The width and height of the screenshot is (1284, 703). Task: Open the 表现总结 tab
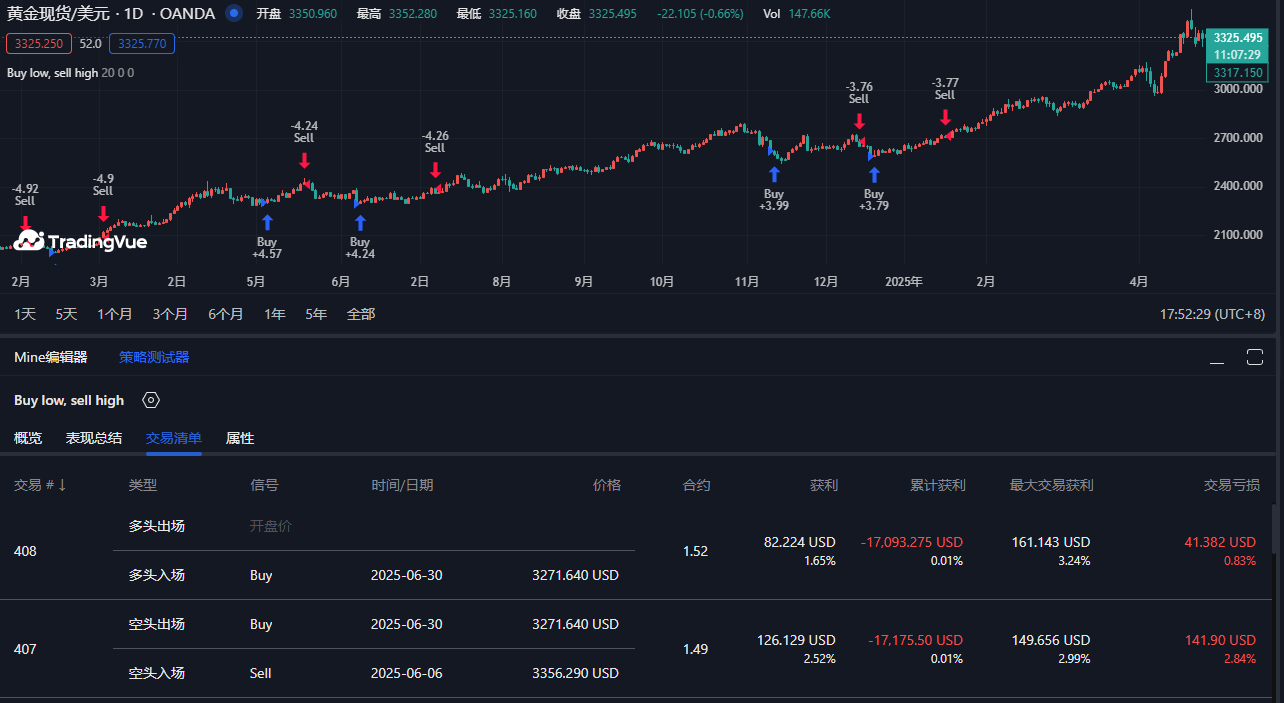(x=94, y=438)
